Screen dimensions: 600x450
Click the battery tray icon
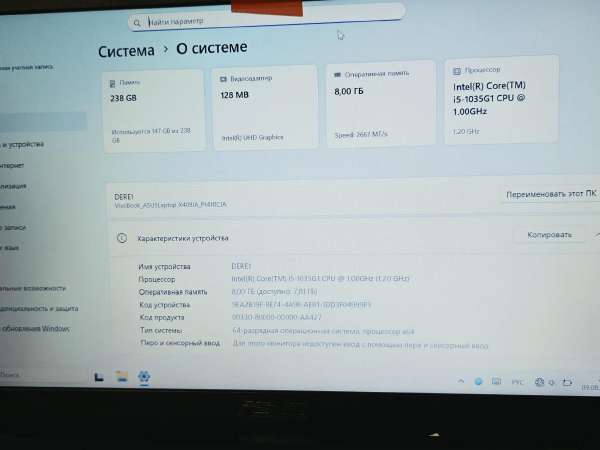567,382
